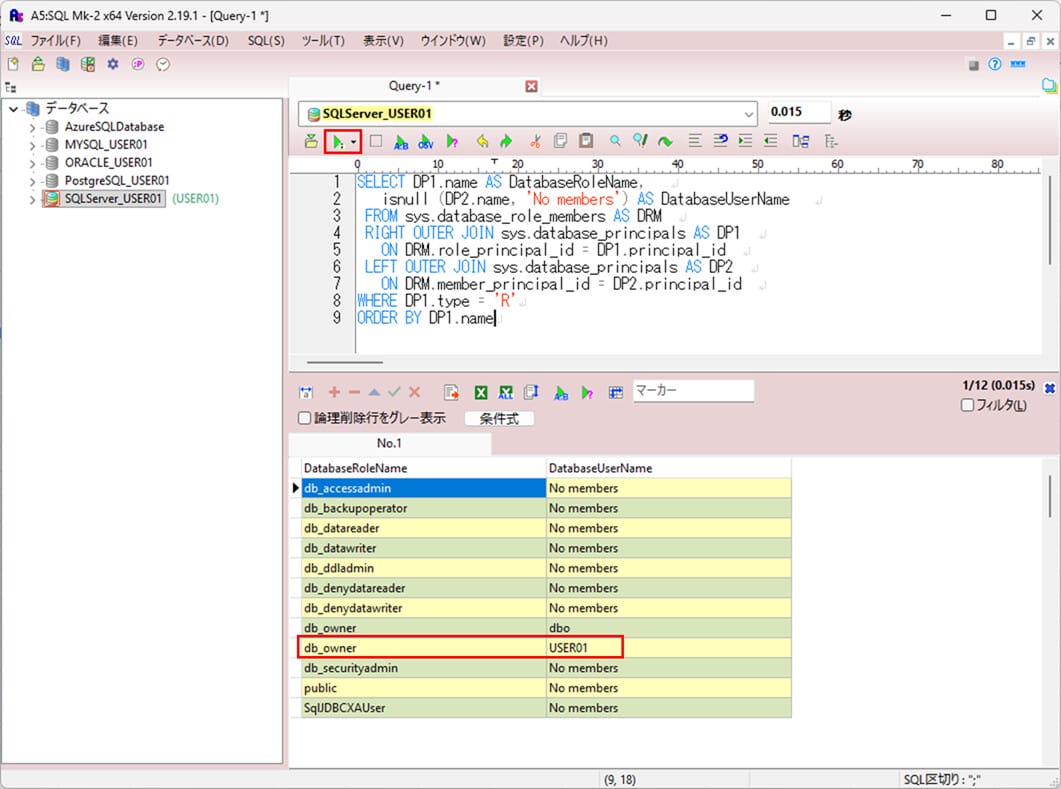Click the red plus add-row icon
This screenshot has height=789, width=1061.
point(334,392)
